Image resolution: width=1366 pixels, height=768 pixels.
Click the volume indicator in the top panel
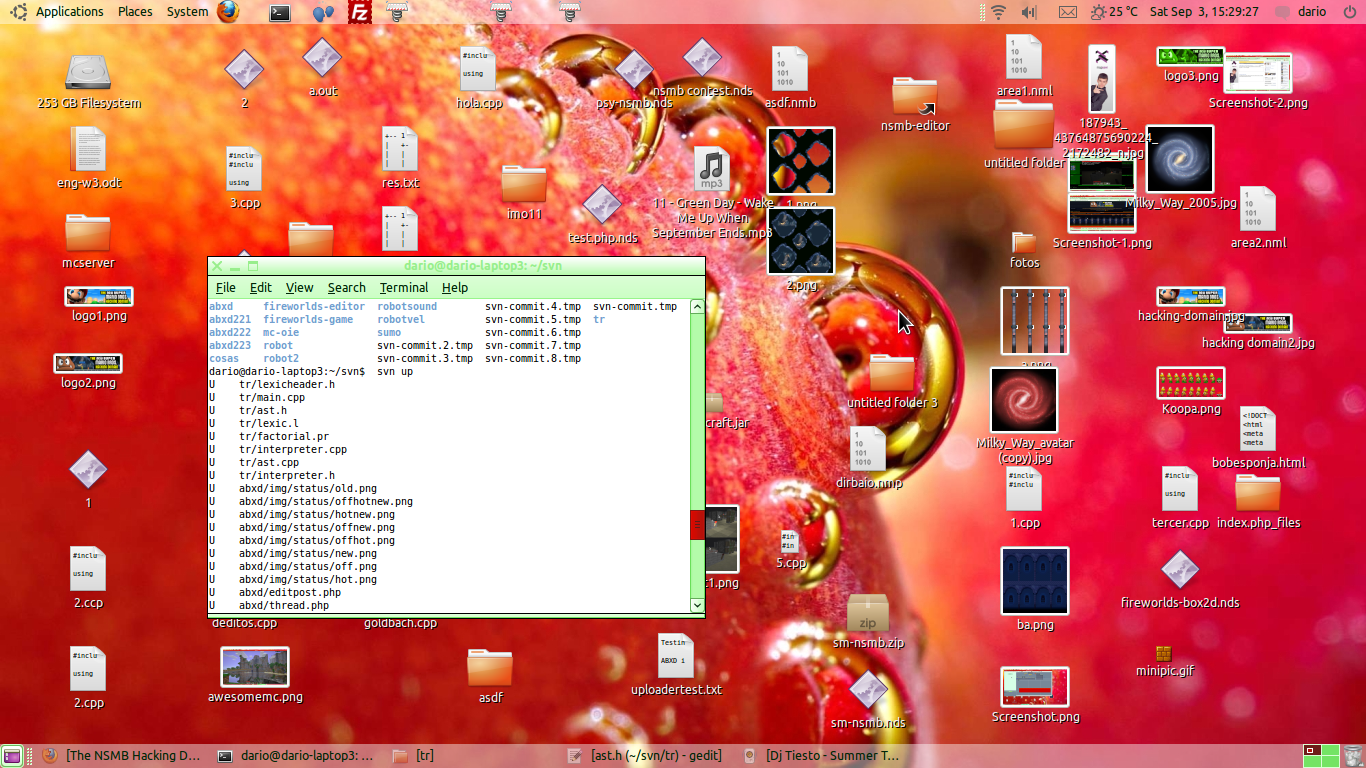point(1029,12)
